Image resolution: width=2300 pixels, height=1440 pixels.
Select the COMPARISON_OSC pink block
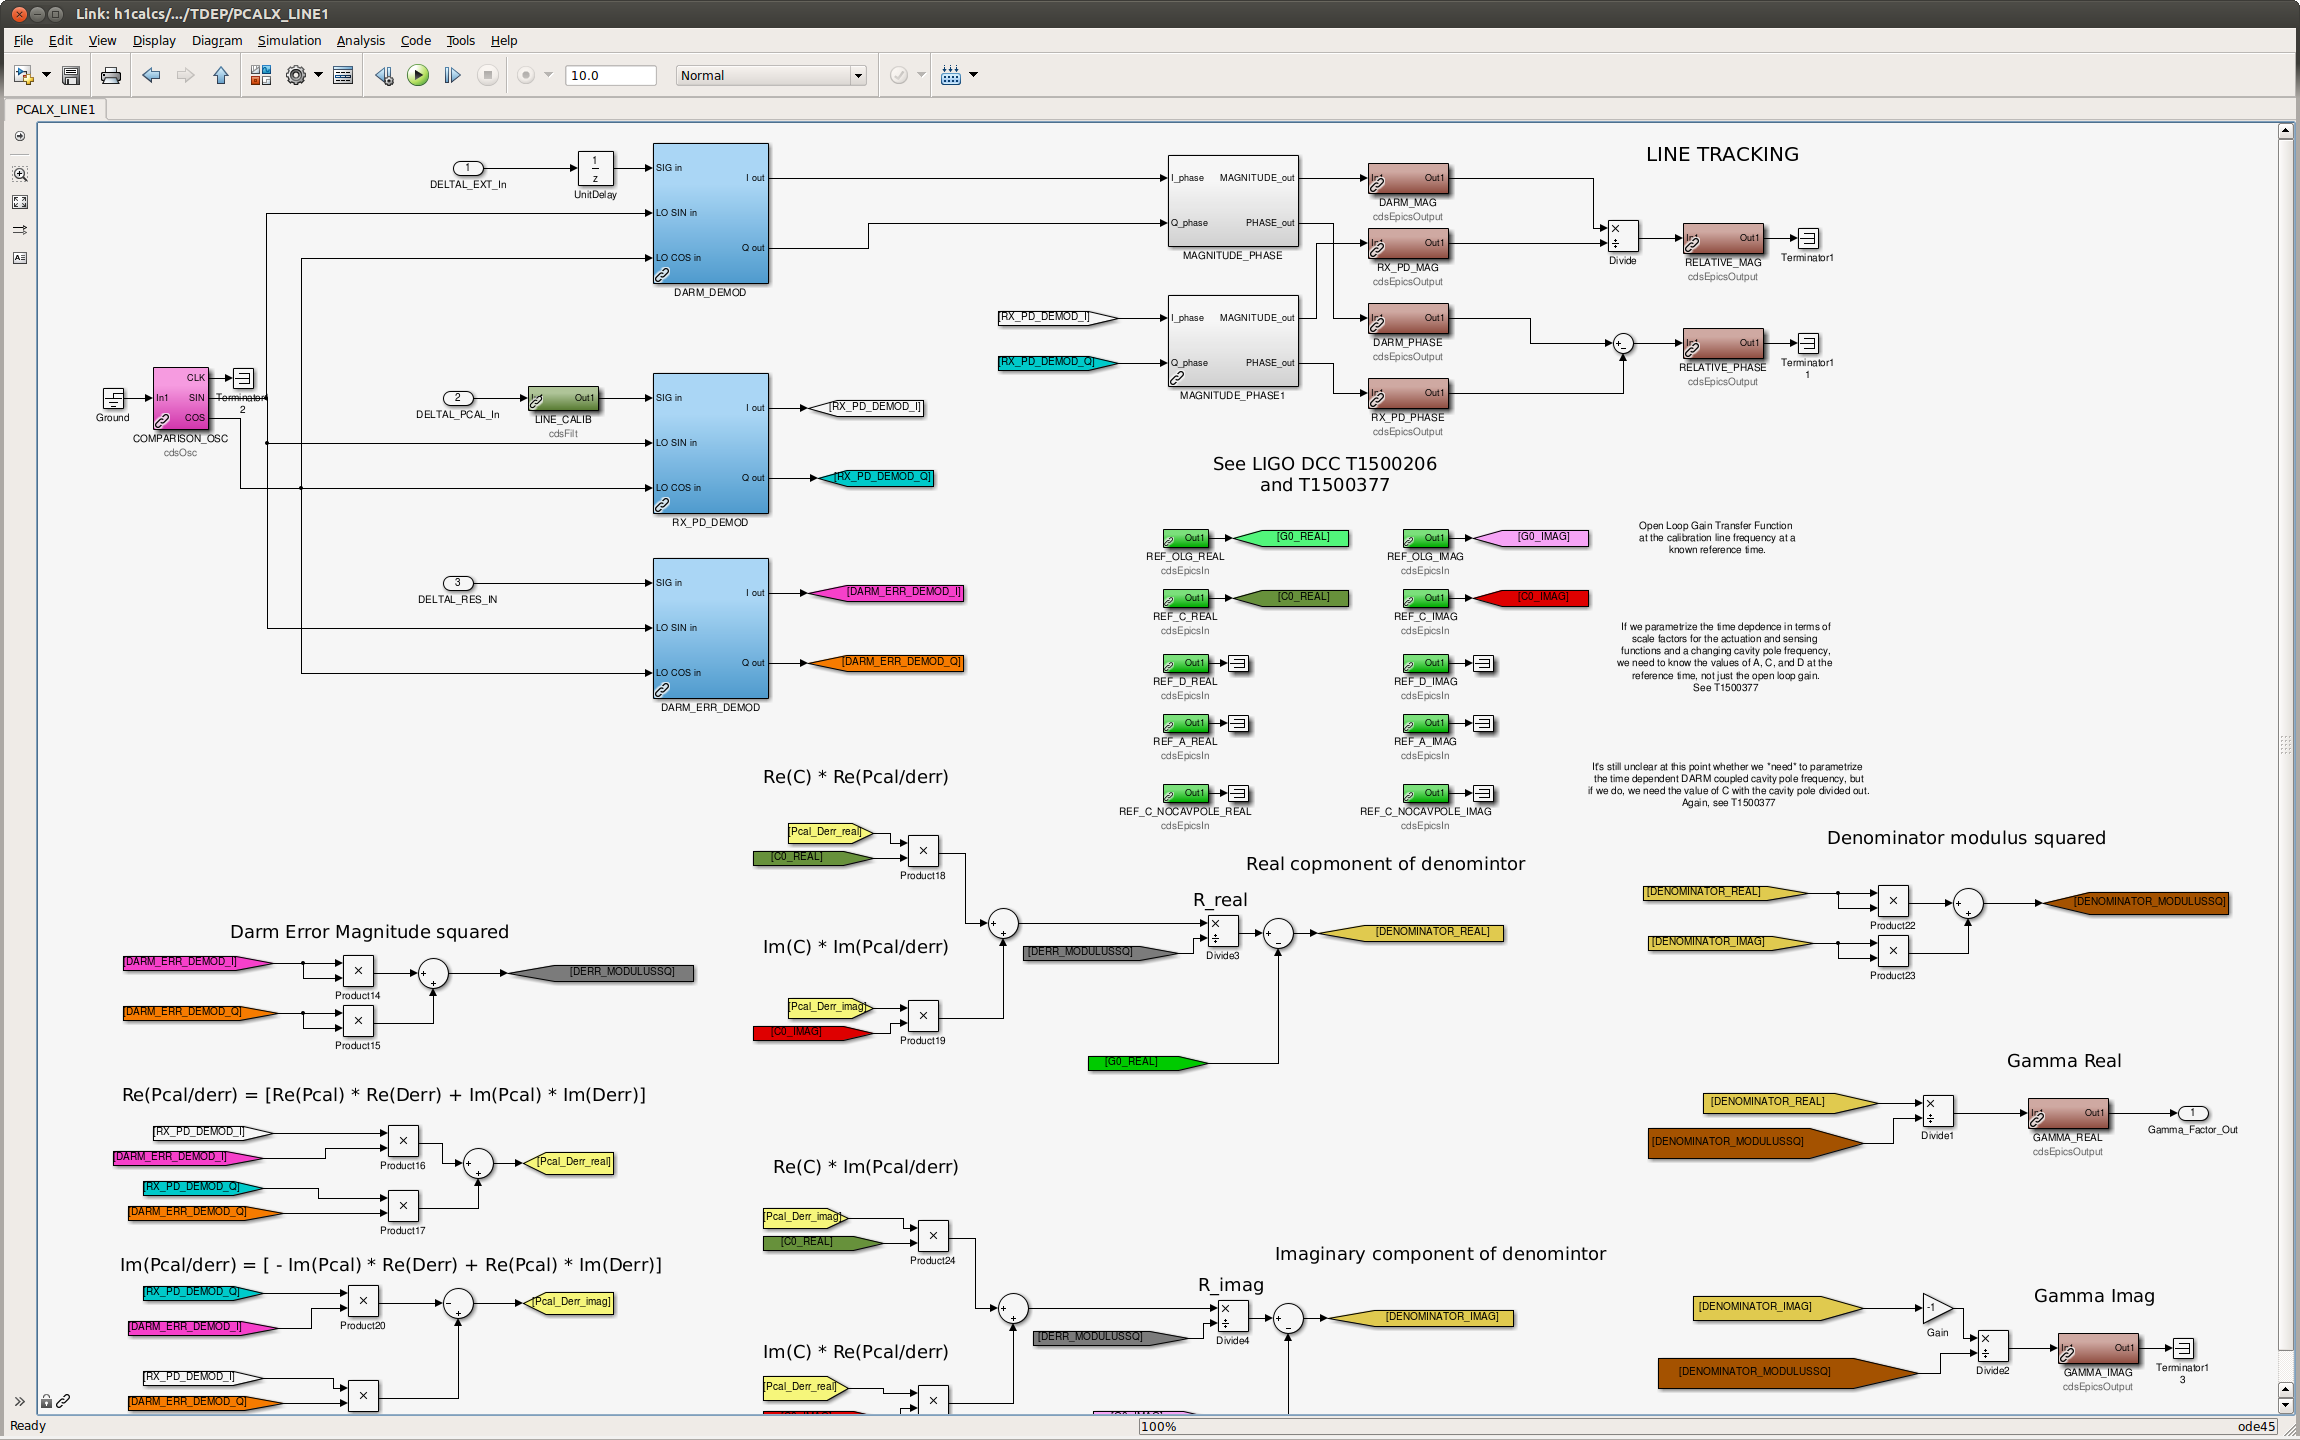tap(180, 398)
